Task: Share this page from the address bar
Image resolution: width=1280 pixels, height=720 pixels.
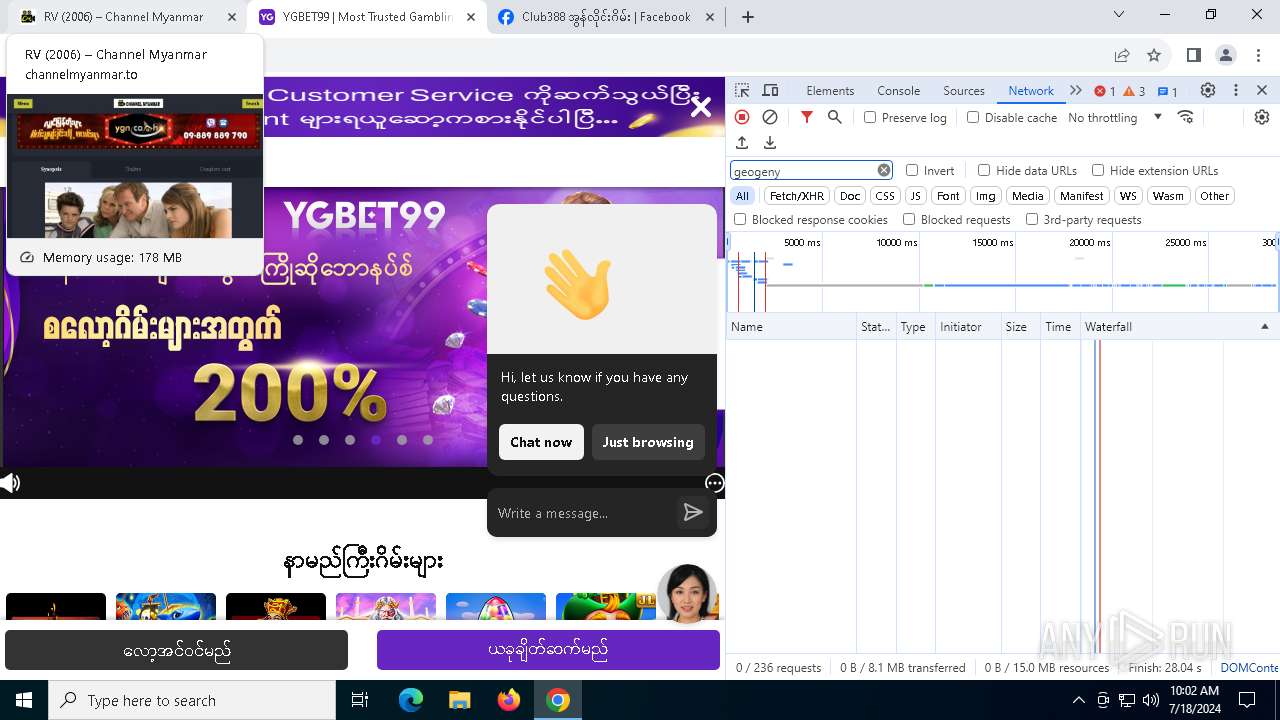Action: point(1122,55)
